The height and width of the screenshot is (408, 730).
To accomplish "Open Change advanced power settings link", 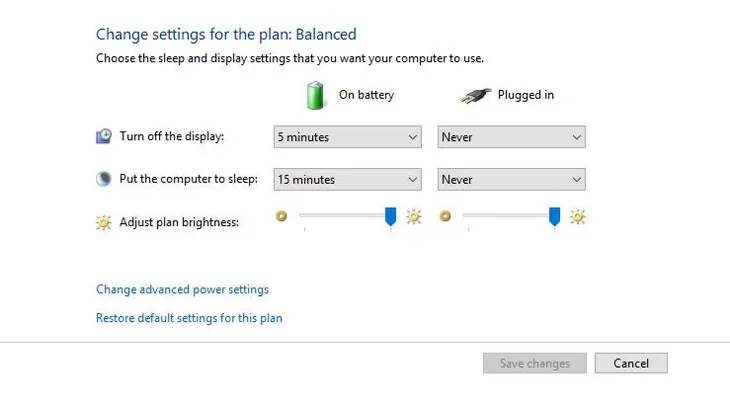I will coord(182,290).
